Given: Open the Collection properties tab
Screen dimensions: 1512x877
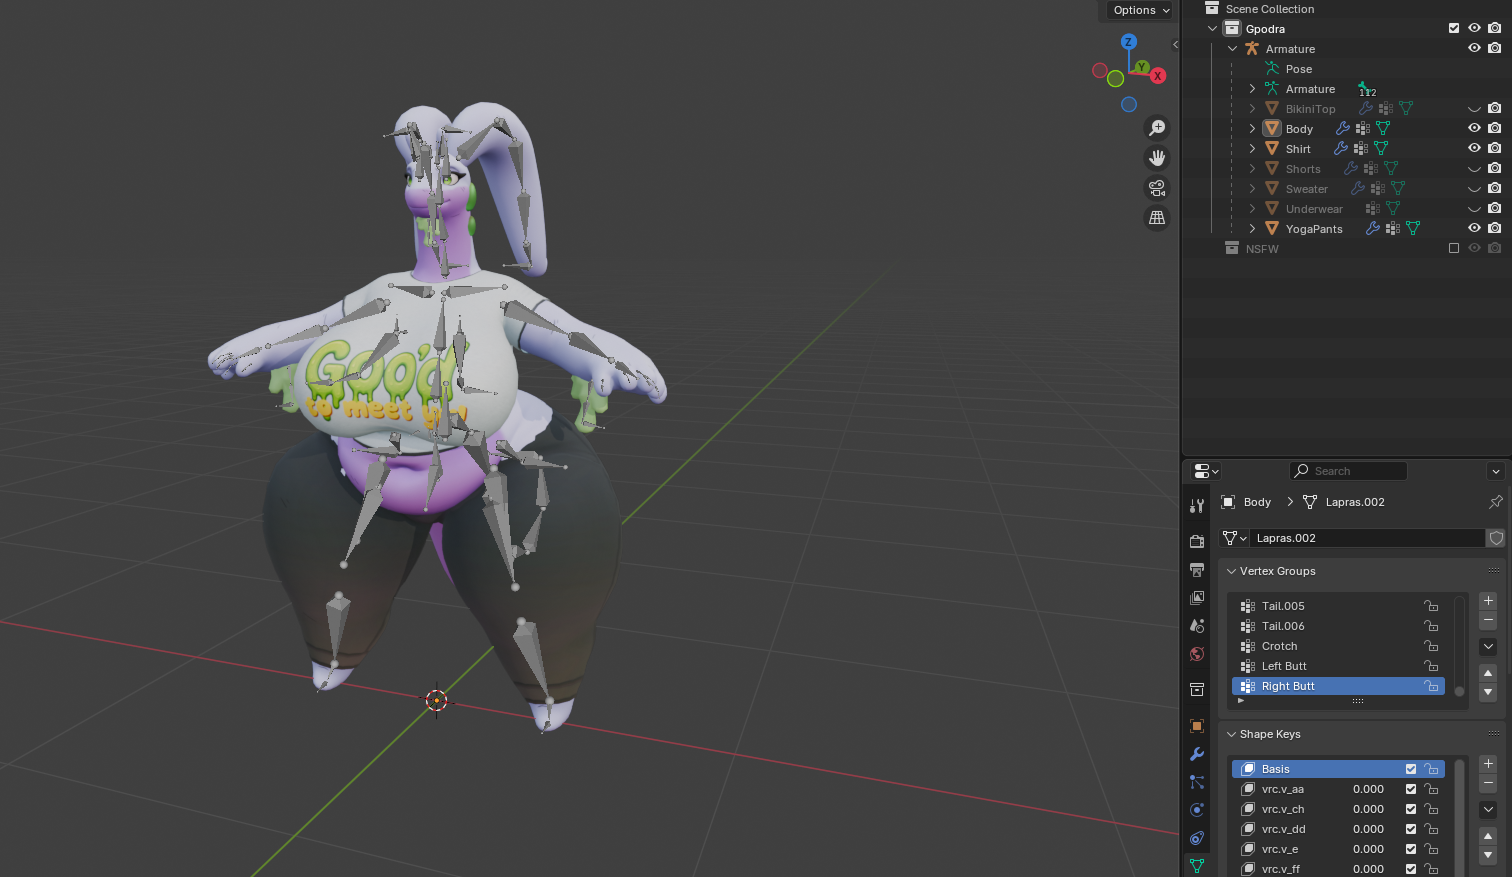Looking at the screenshot, I should point(1197,689).
